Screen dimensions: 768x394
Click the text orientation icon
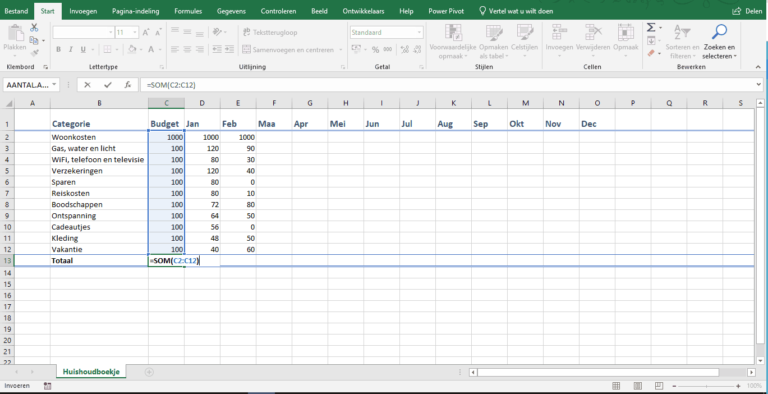pos(217,32)
